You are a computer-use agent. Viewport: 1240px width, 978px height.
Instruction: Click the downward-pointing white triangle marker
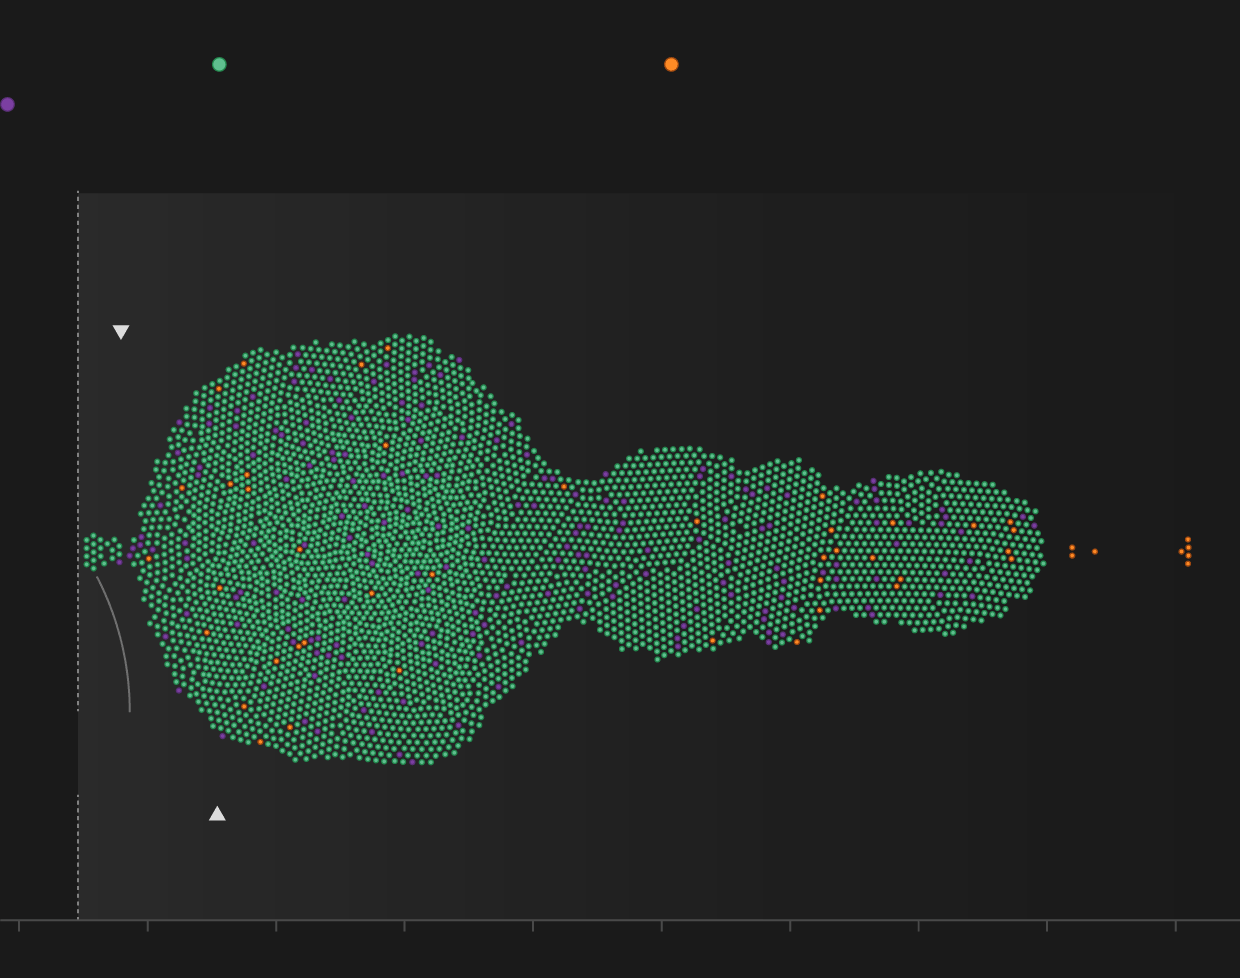pos(121,332)
